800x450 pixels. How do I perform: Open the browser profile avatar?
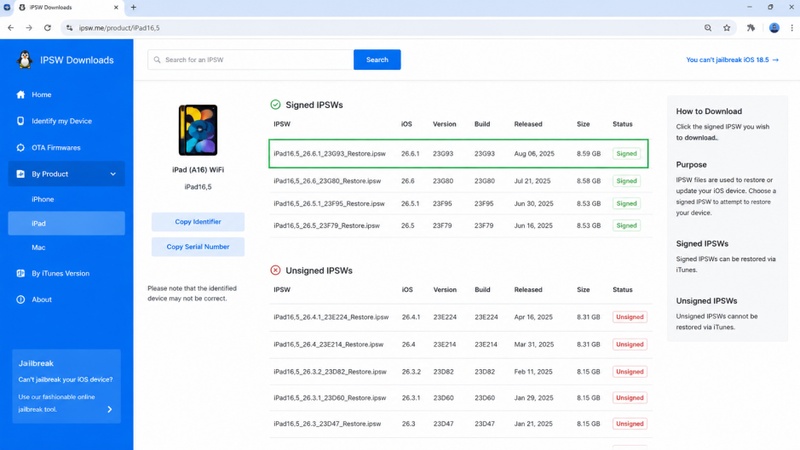tap(774, 28)
